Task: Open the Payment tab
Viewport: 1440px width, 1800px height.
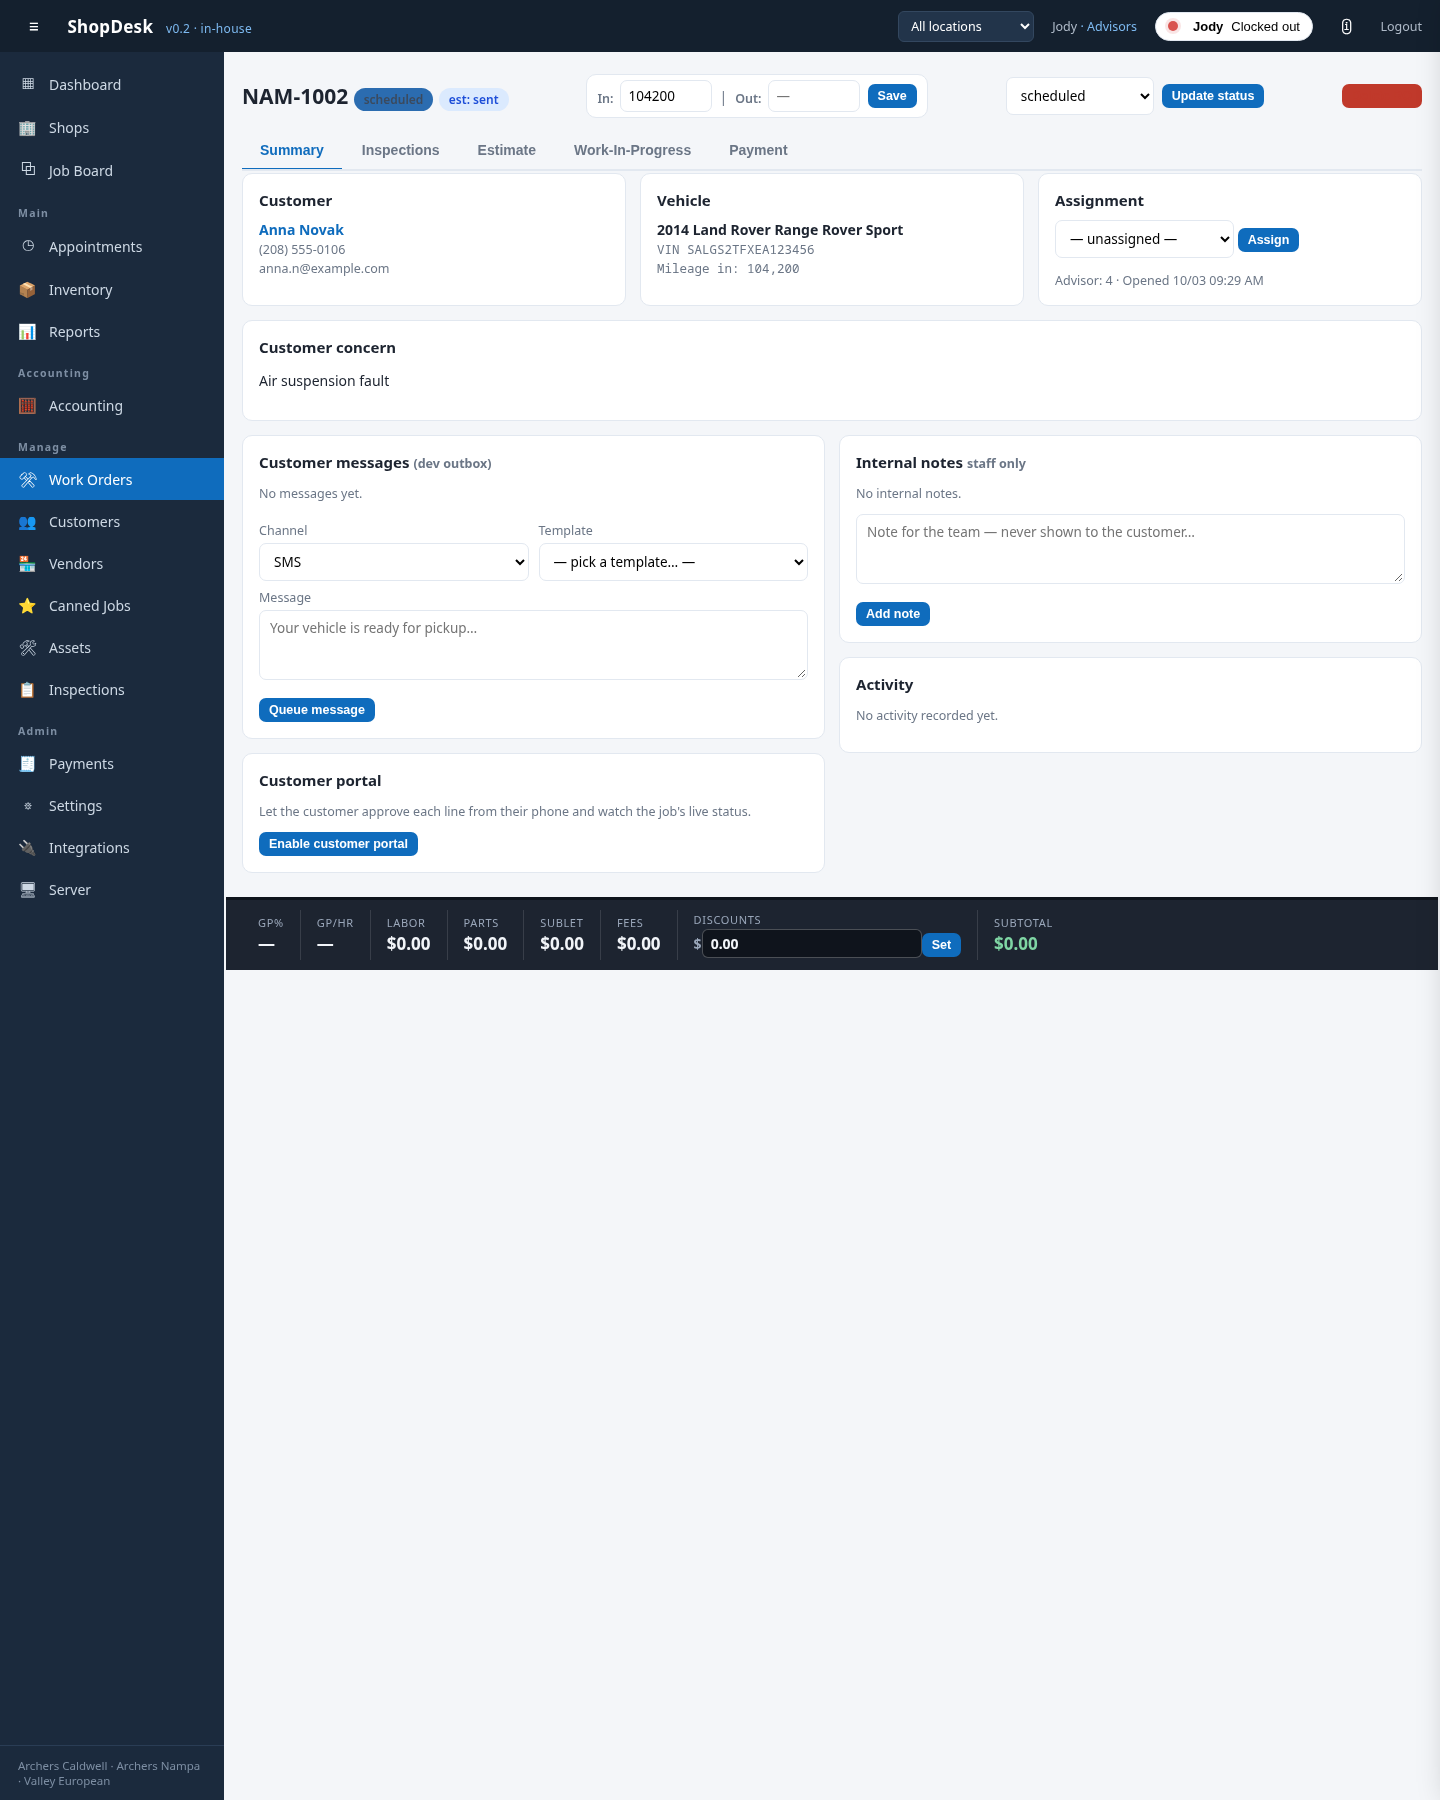Action: [x=758, y=150]
